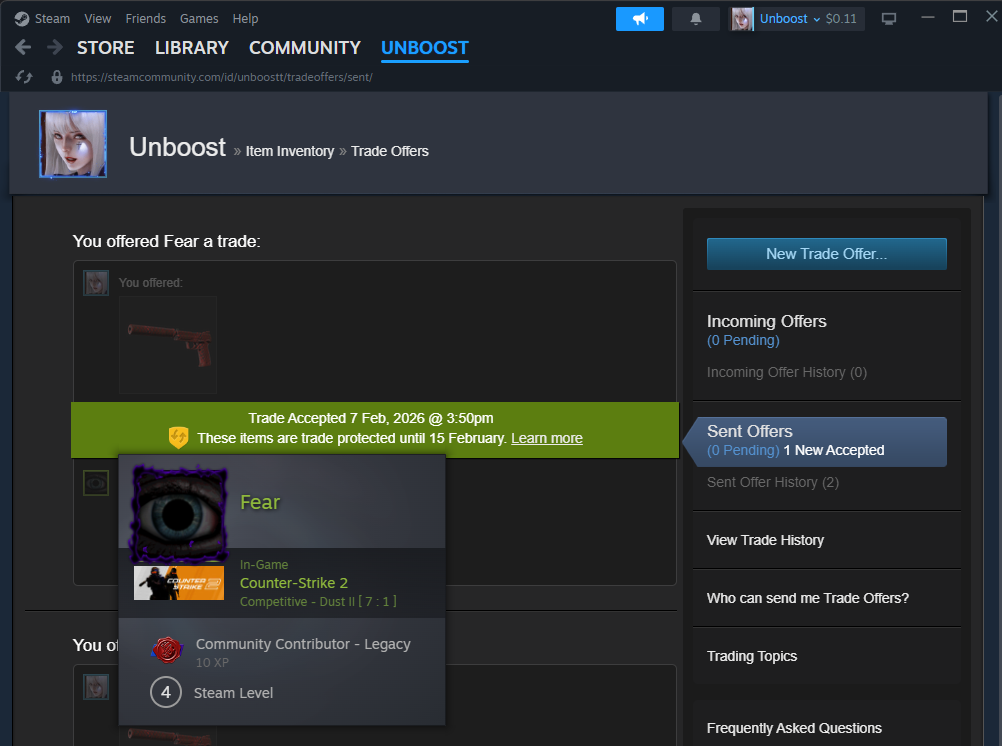Click 'Community Contributor - Legacy' badge text

(303, 644)
